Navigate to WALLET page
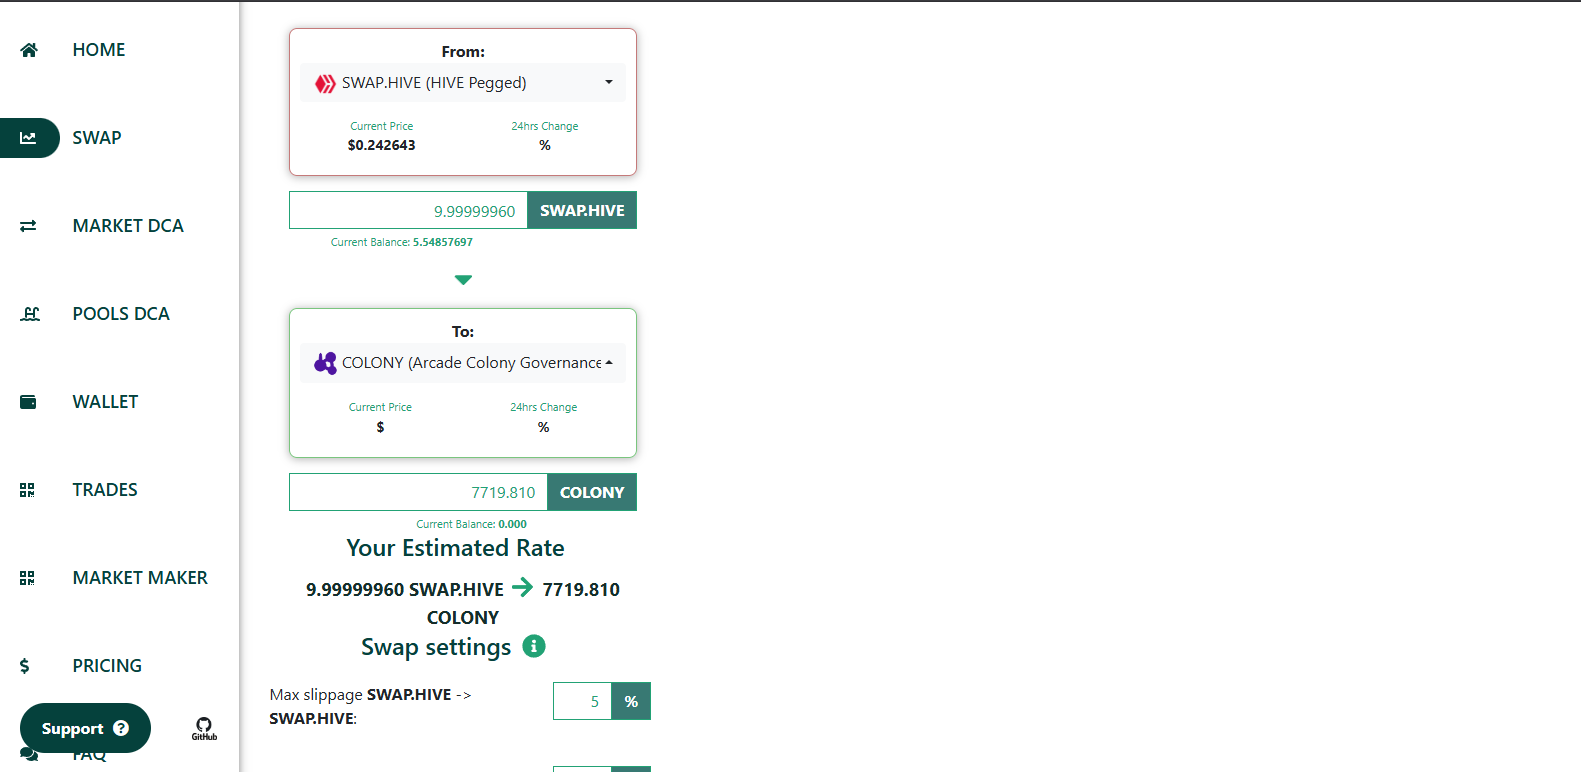1581x772 pixels. [x=105, y=402]
